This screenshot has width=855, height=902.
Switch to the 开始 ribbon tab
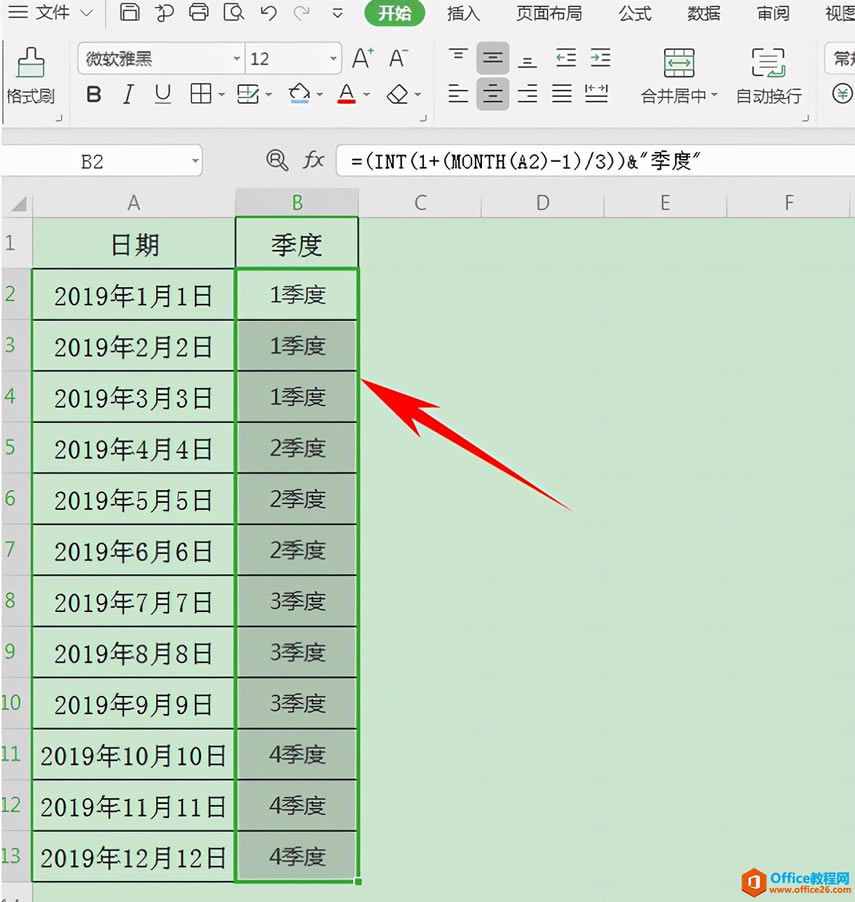coord(395,13)
